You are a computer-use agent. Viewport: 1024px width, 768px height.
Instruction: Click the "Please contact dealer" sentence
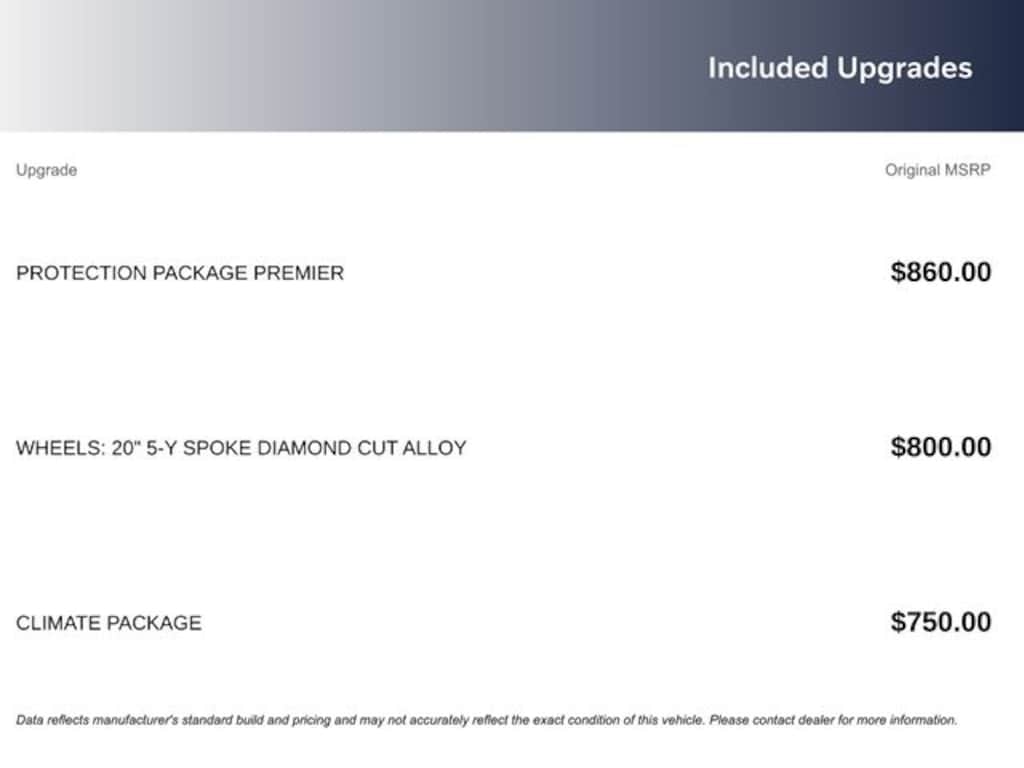coord(833,720)
